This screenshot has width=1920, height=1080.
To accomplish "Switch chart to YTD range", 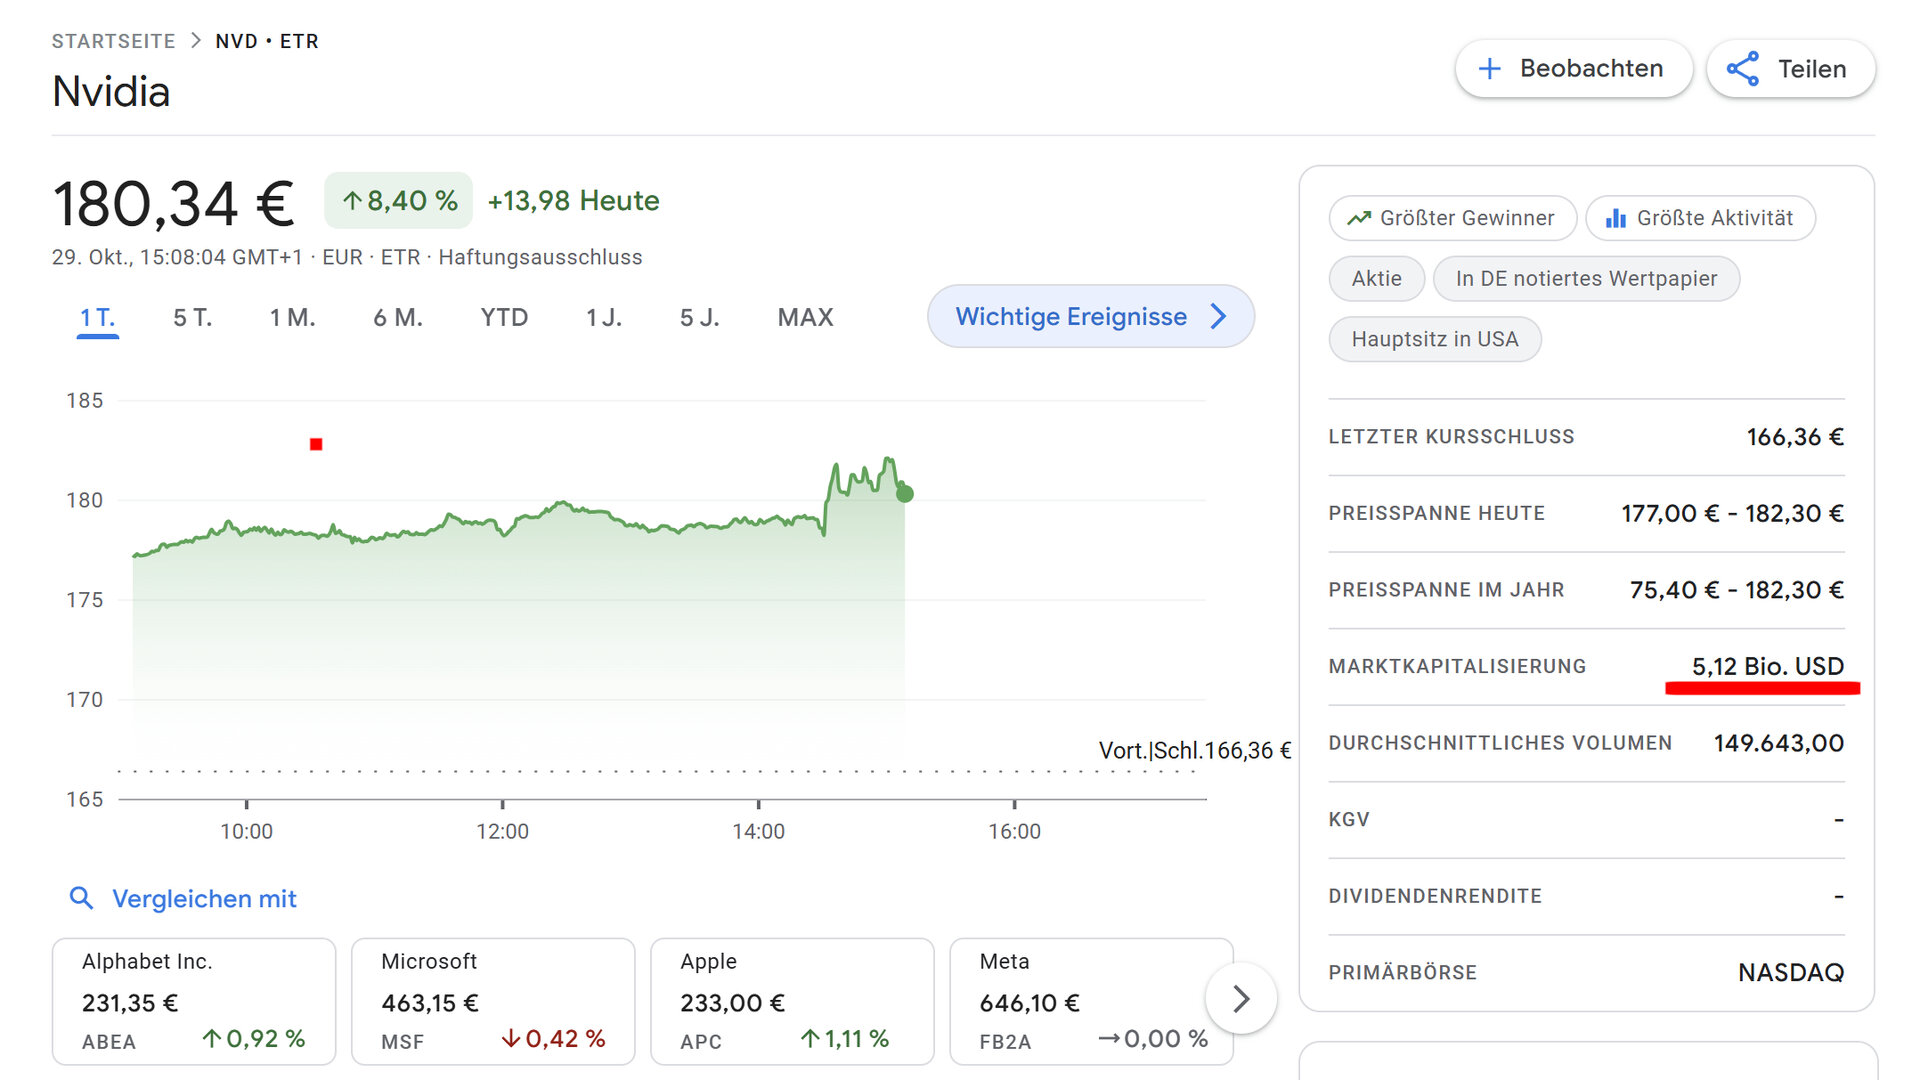I will pos(503,318).
